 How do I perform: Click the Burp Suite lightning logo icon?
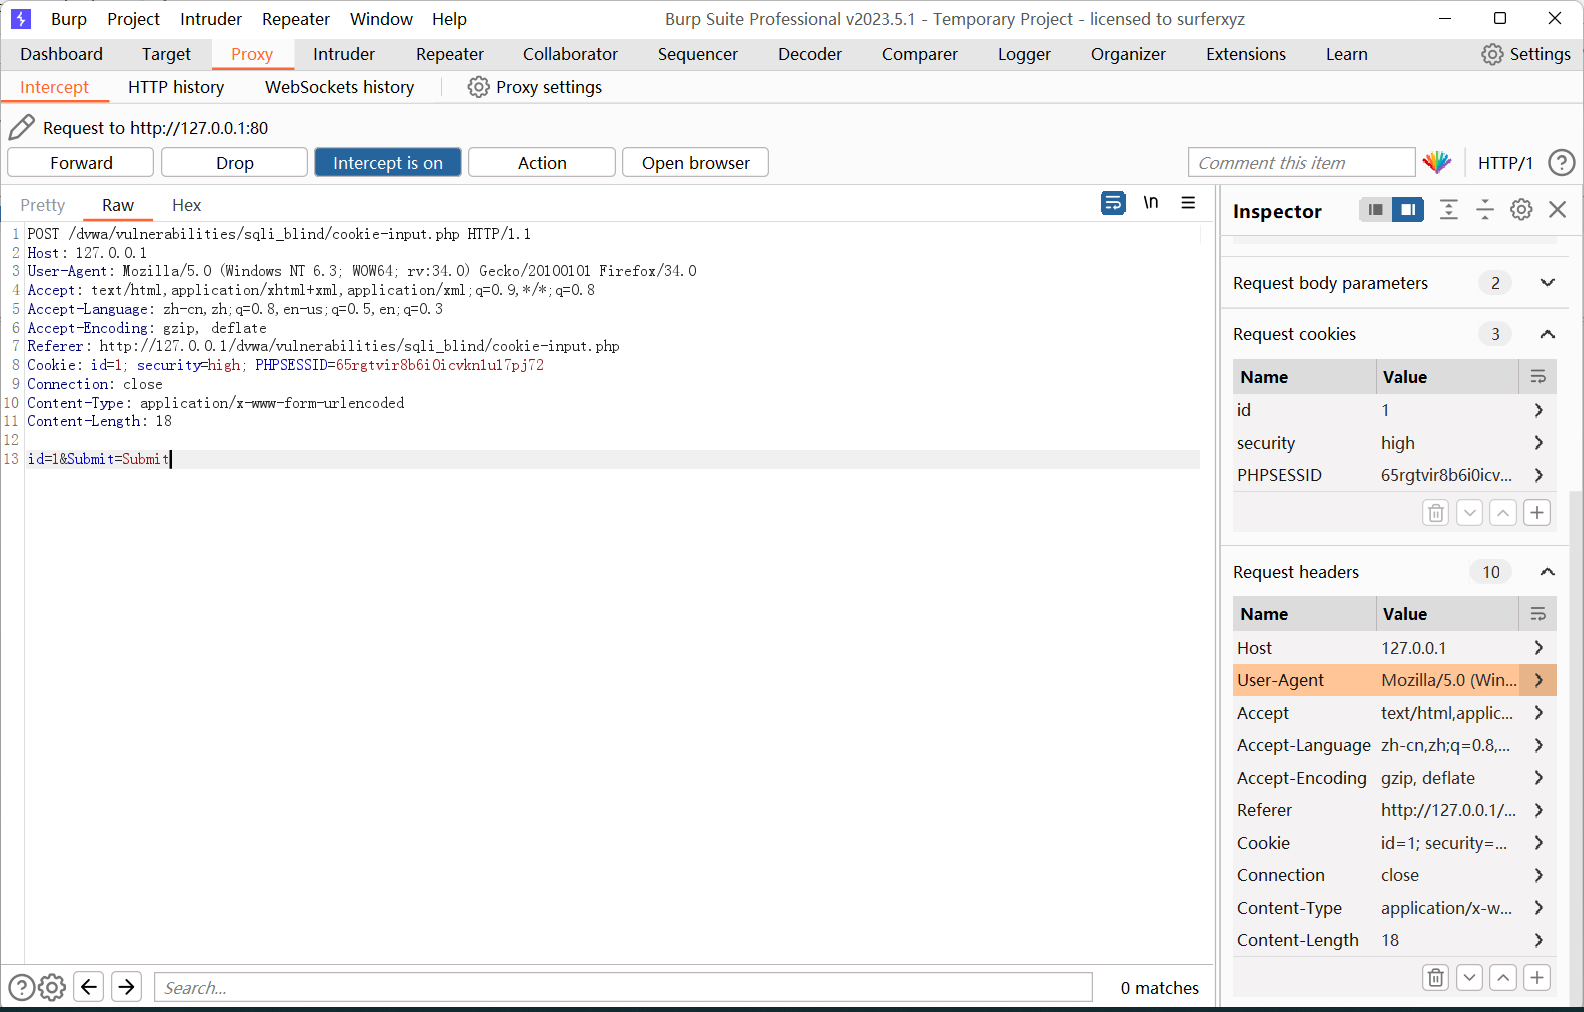[20, 19]
